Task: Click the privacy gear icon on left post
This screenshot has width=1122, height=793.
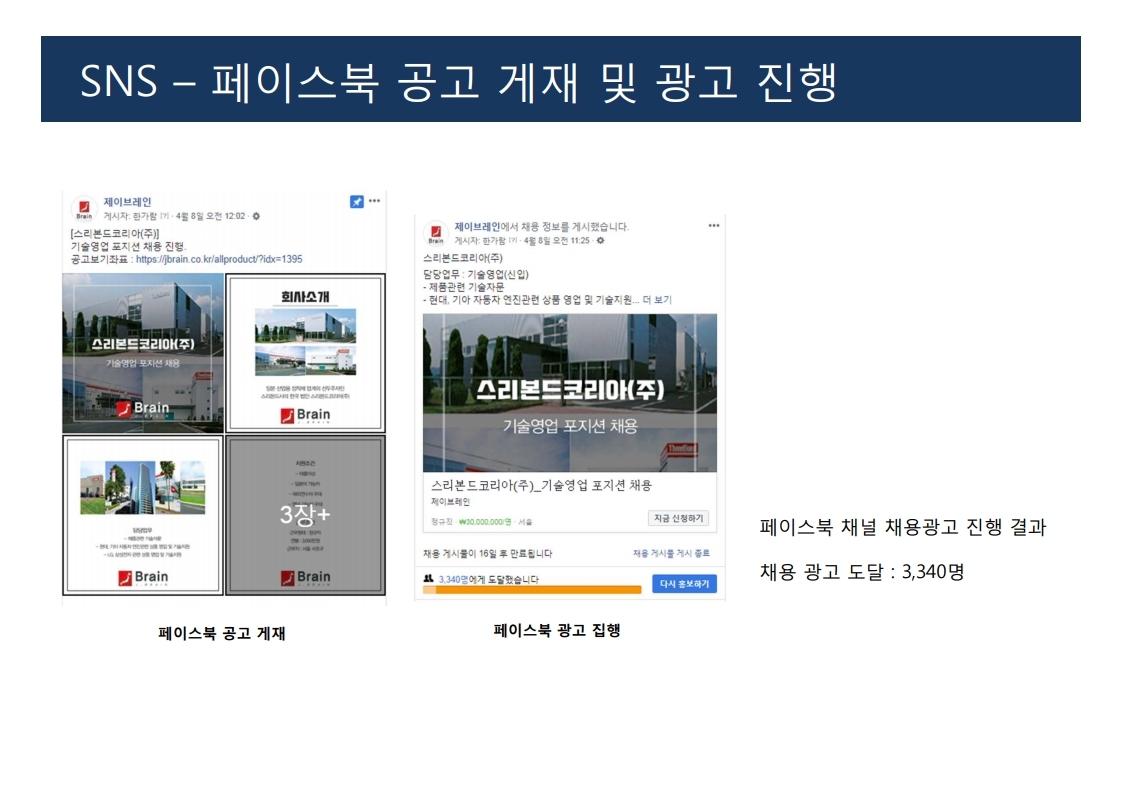Action: 256,216
